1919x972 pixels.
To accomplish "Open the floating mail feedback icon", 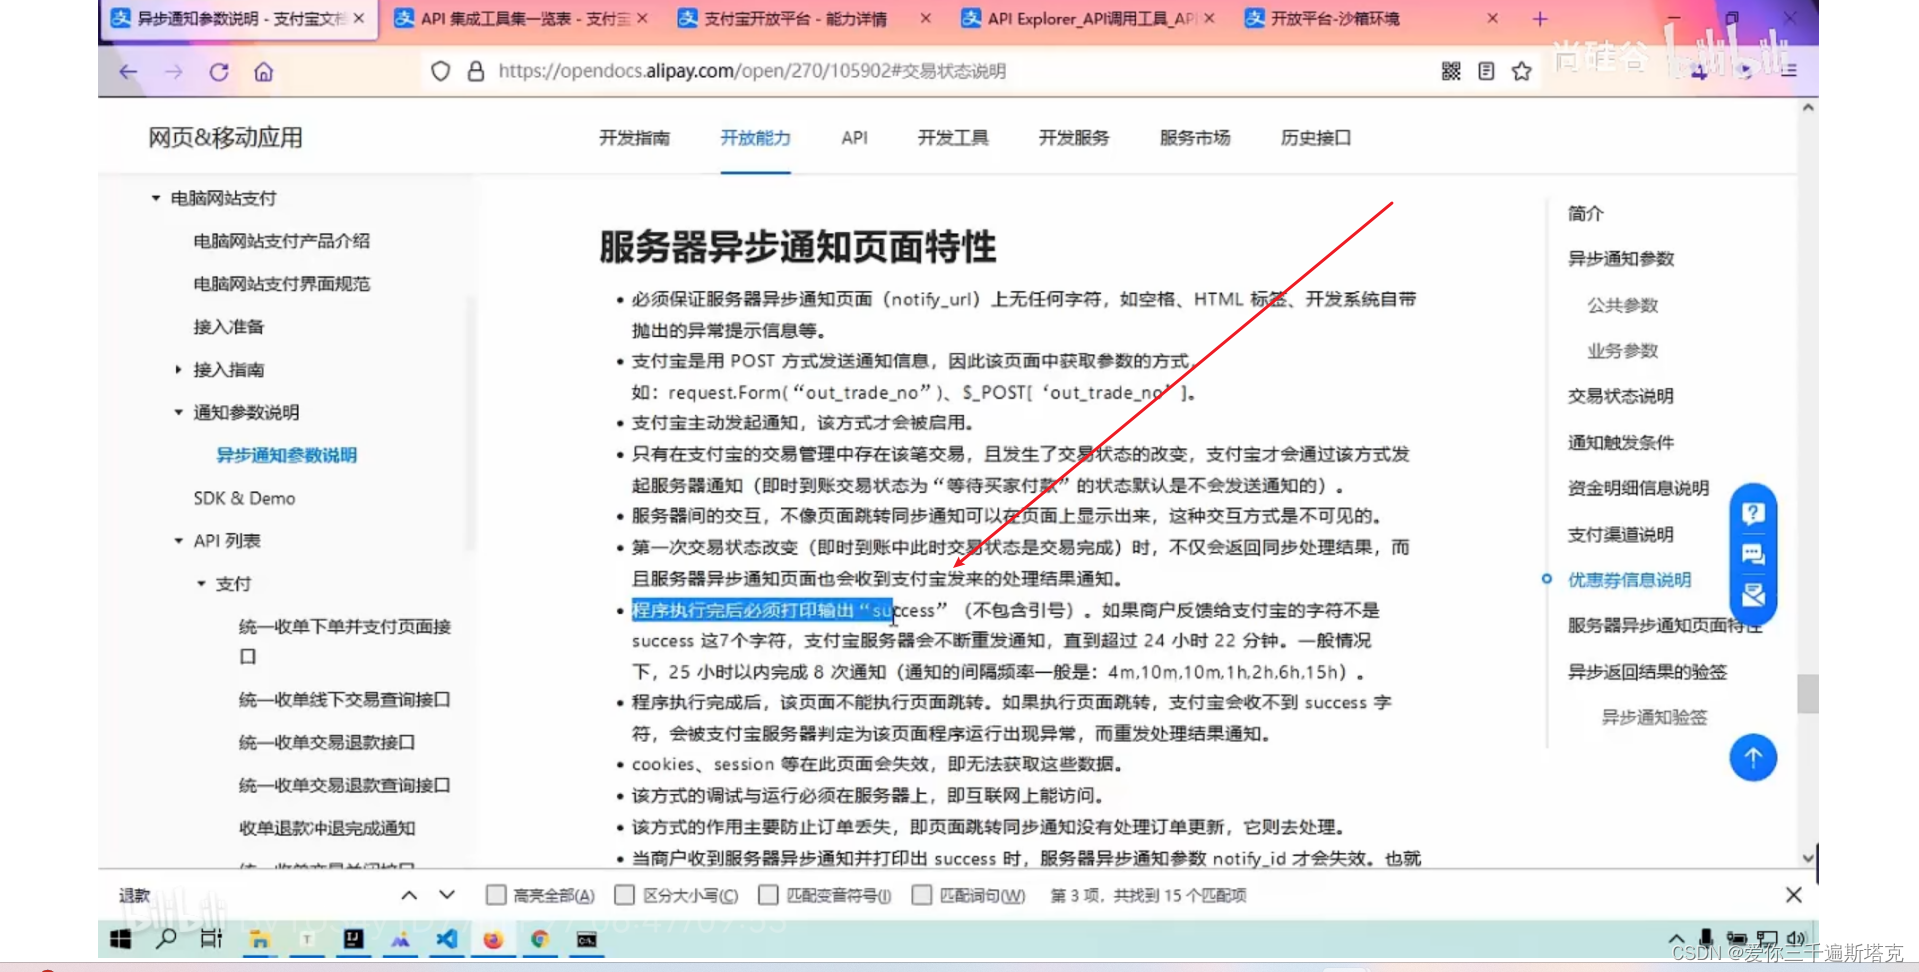I will tap(1753, 596).
